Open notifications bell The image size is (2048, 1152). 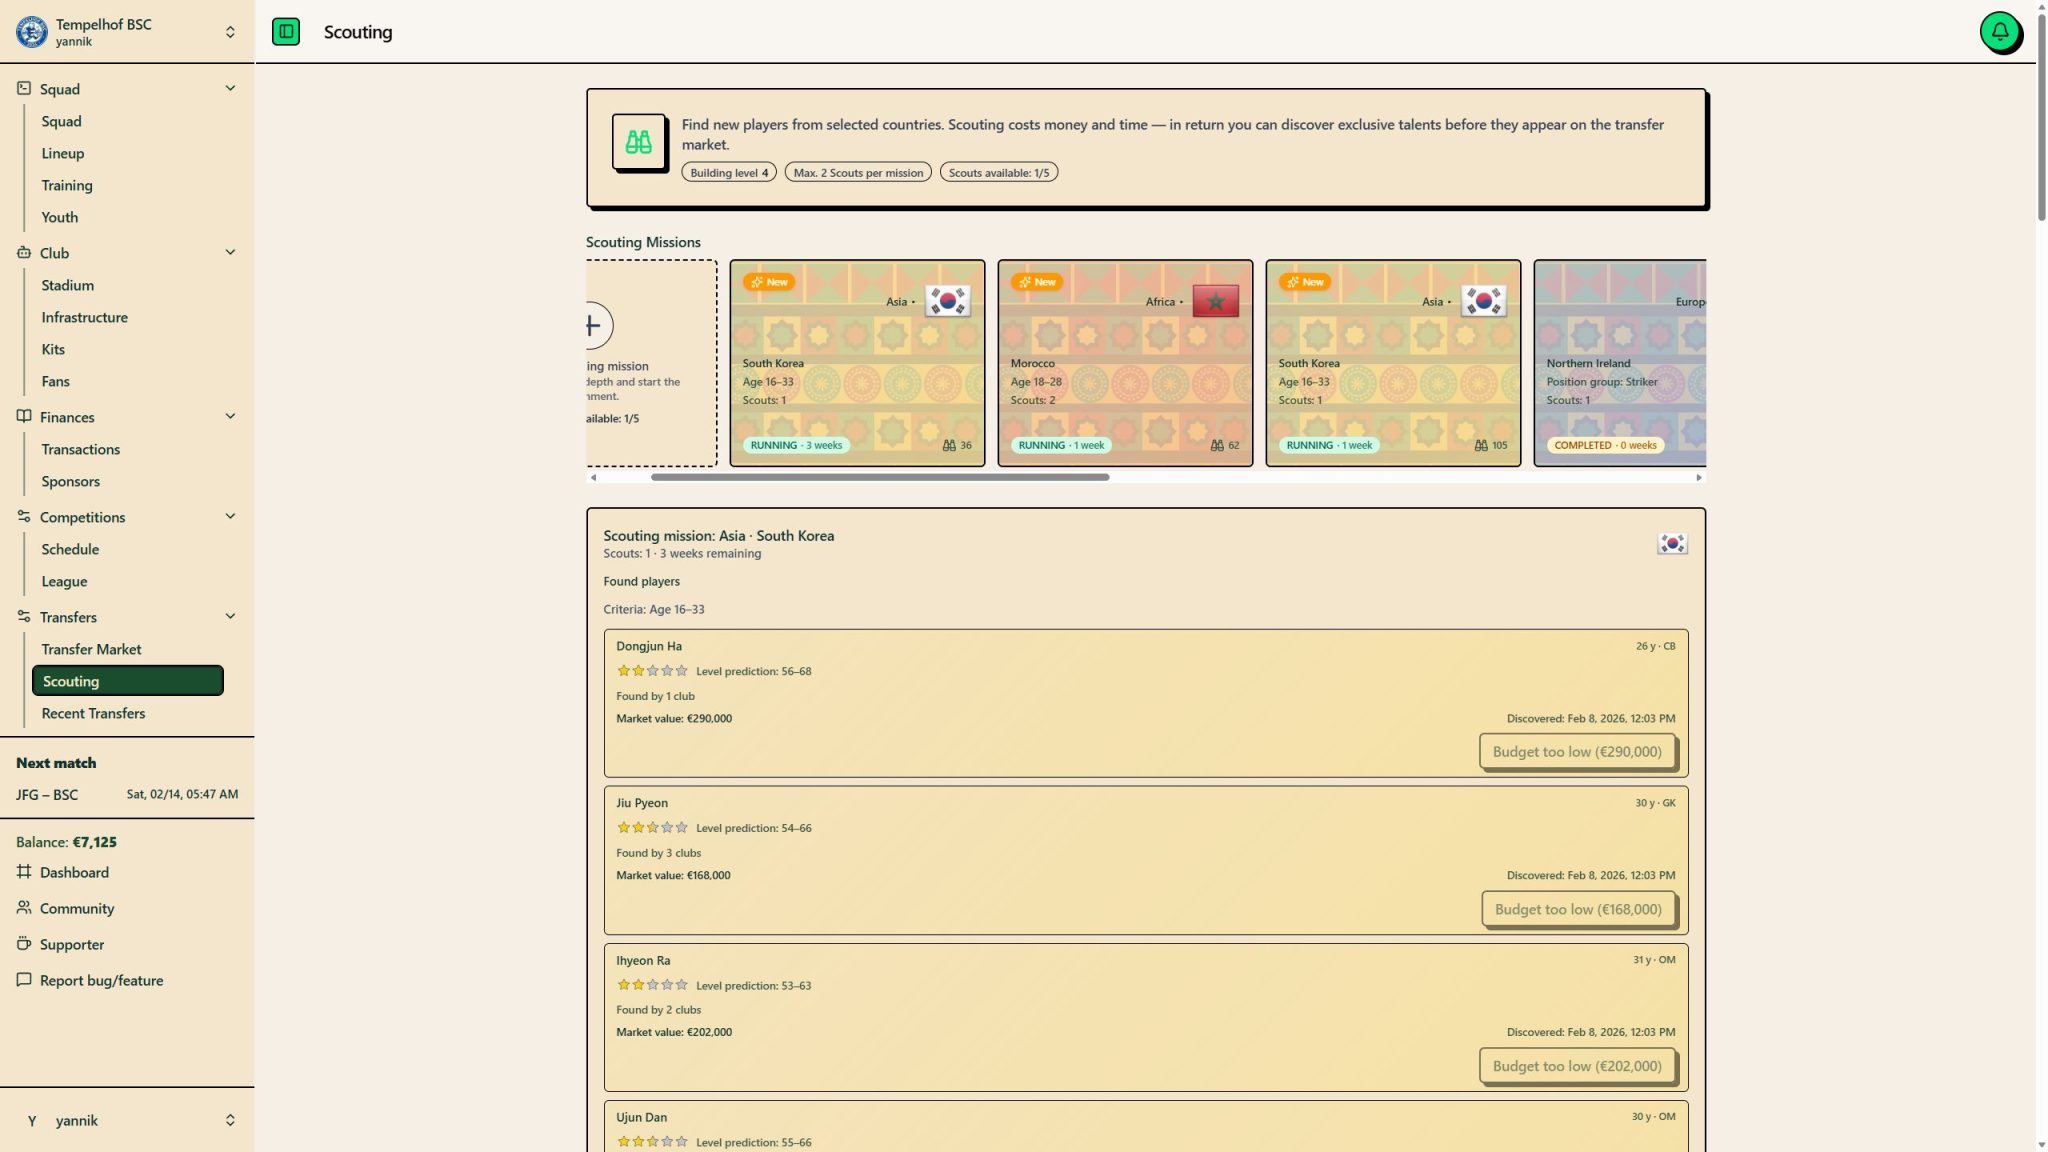tap(2000, 32)
